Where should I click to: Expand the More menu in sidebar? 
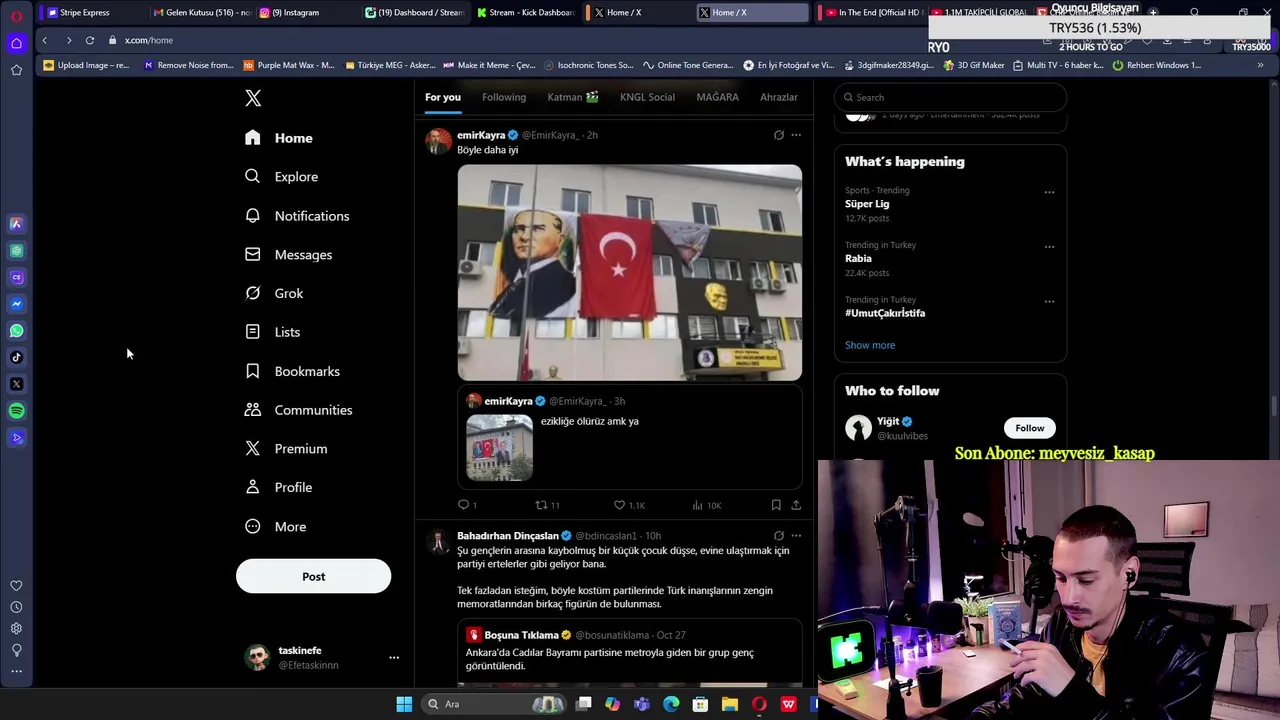pyautogui.click(x=275, y=527)
